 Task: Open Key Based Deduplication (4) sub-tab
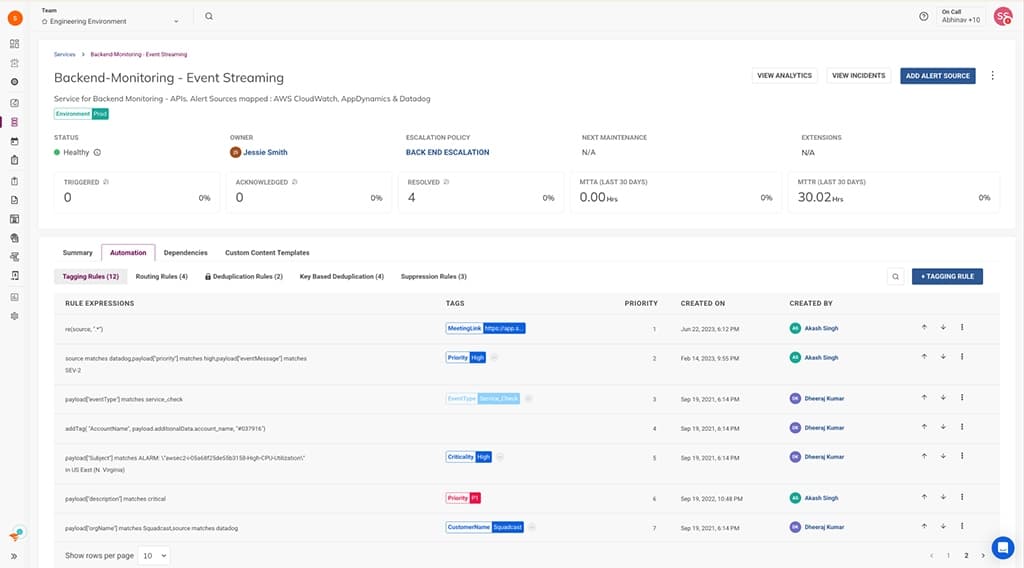coord(342,277)
